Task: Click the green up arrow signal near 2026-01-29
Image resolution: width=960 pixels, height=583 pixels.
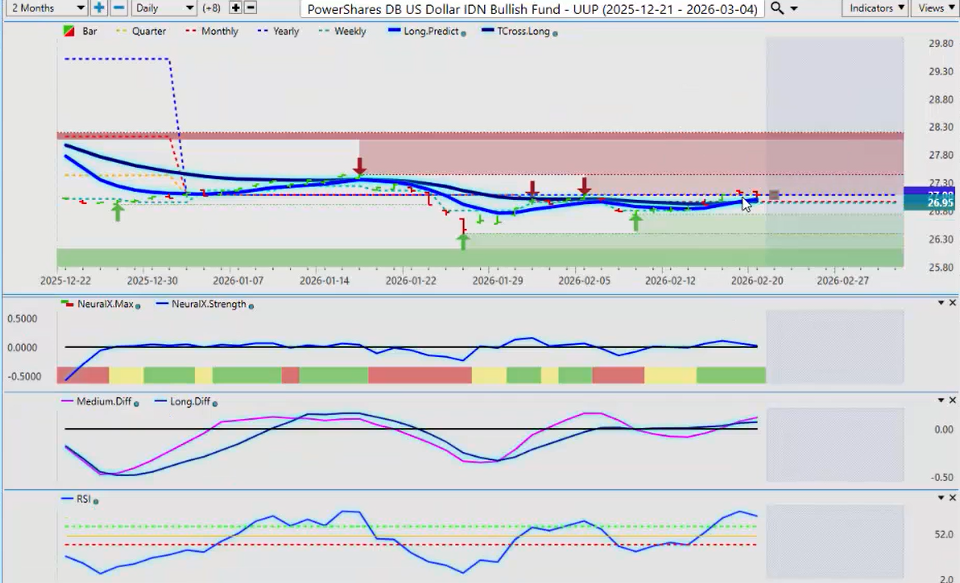Action: (x=463, y=240)
